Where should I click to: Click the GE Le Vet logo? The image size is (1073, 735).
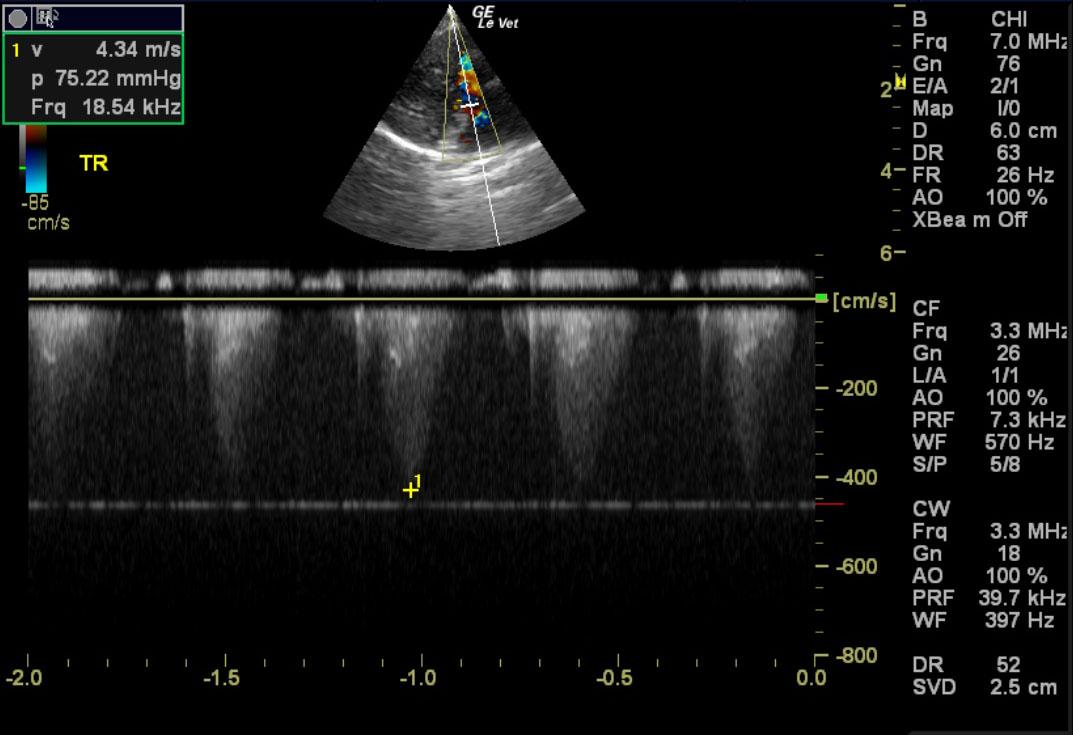tap(497, 16)
